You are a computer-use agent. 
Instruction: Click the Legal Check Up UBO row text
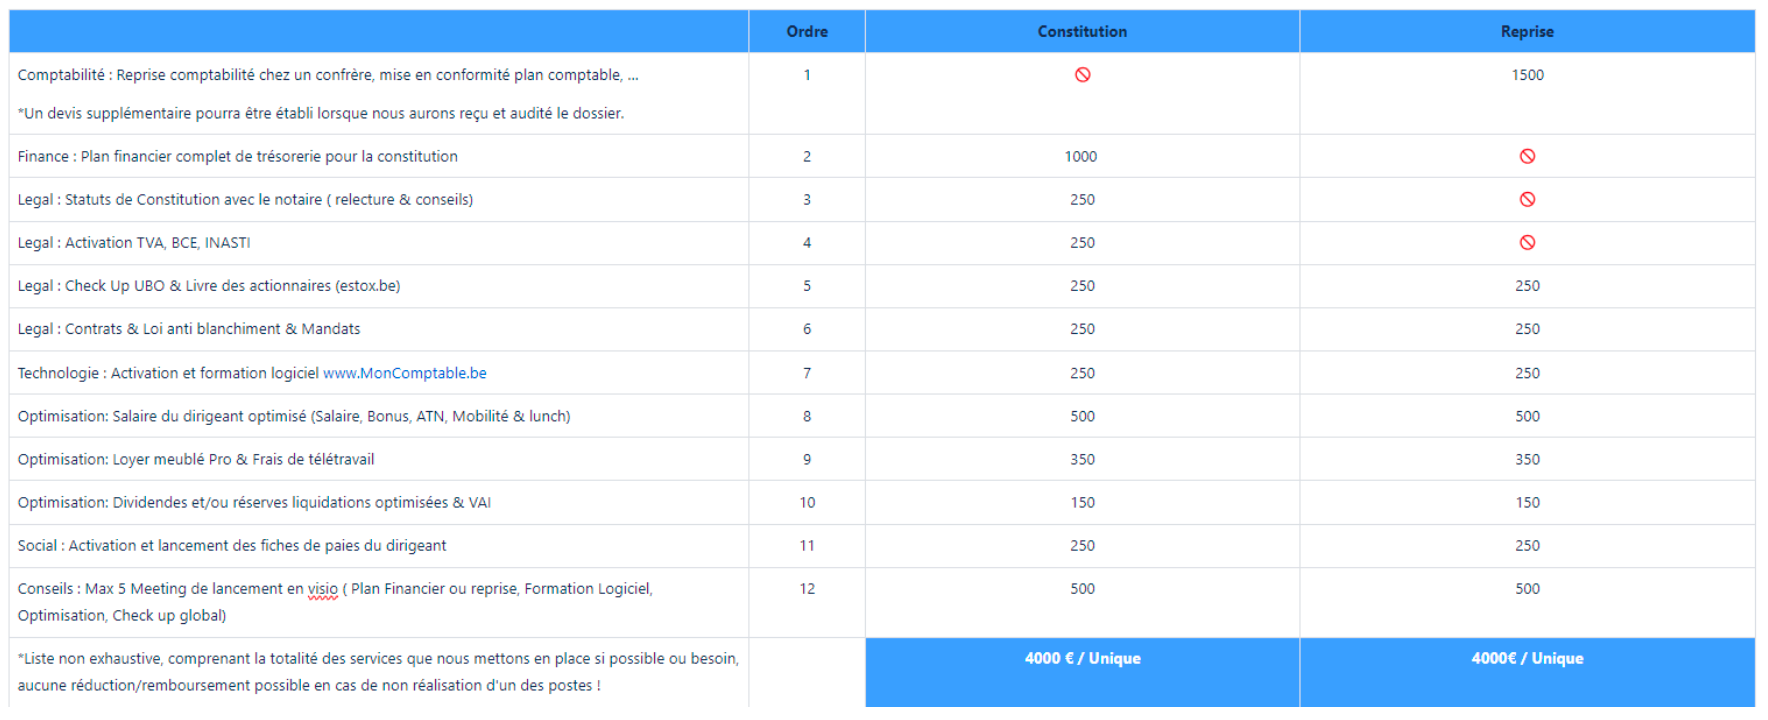tap(209, 286)
